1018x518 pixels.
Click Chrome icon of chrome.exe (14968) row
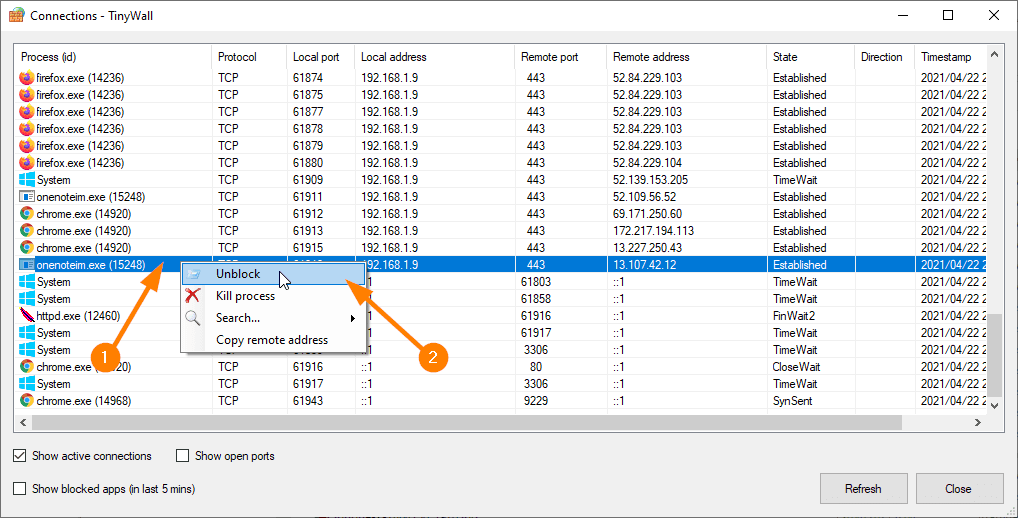tap(27, 401)
